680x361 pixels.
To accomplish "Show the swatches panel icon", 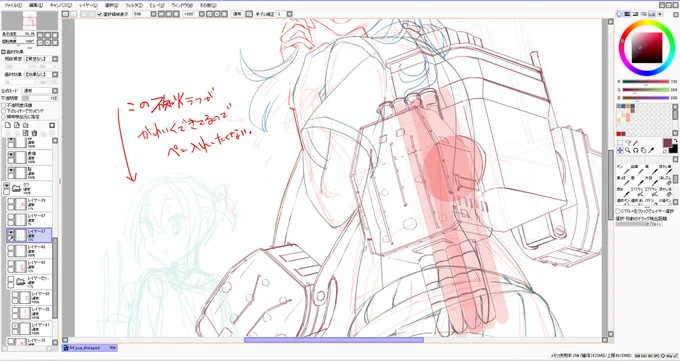I will point(651,14).
